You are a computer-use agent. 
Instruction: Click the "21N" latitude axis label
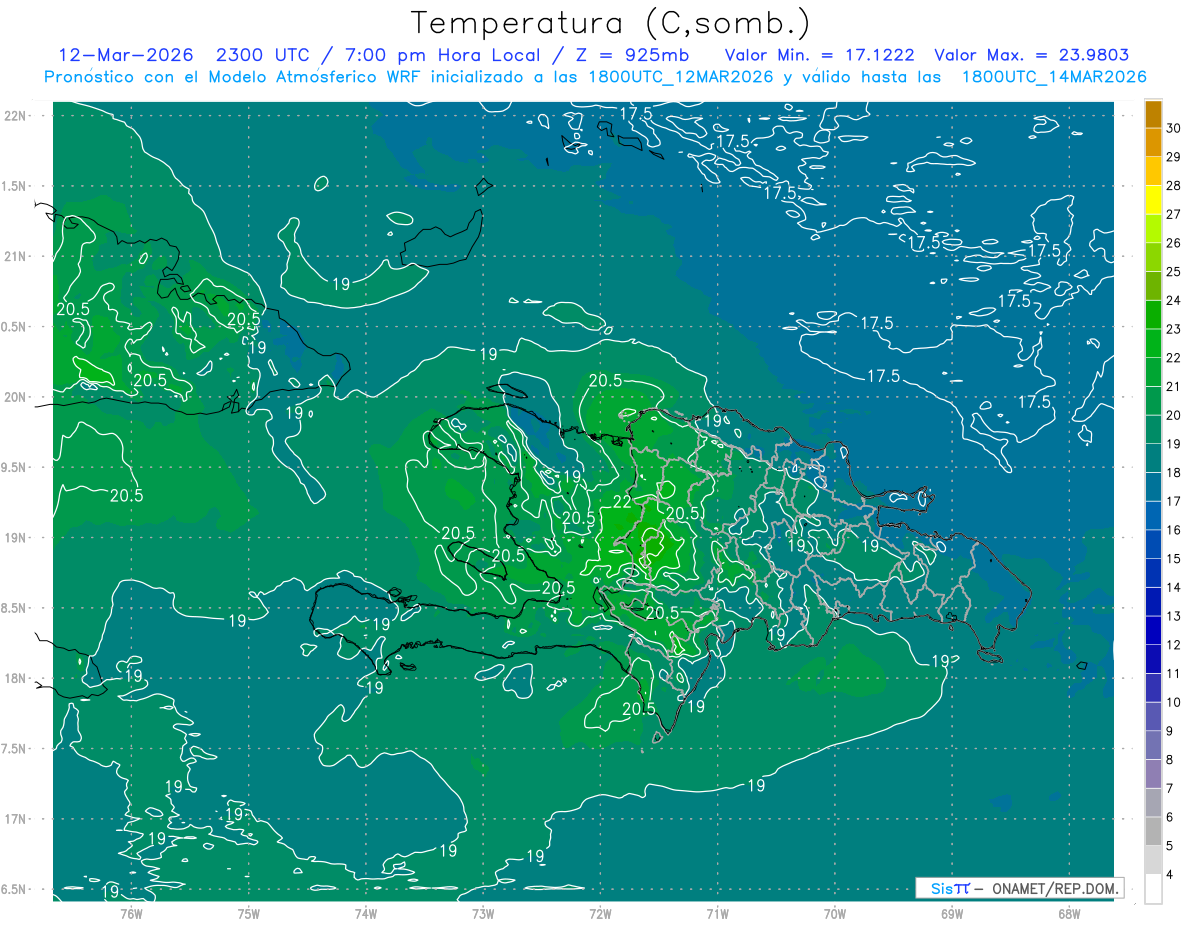tap(16, 256)
